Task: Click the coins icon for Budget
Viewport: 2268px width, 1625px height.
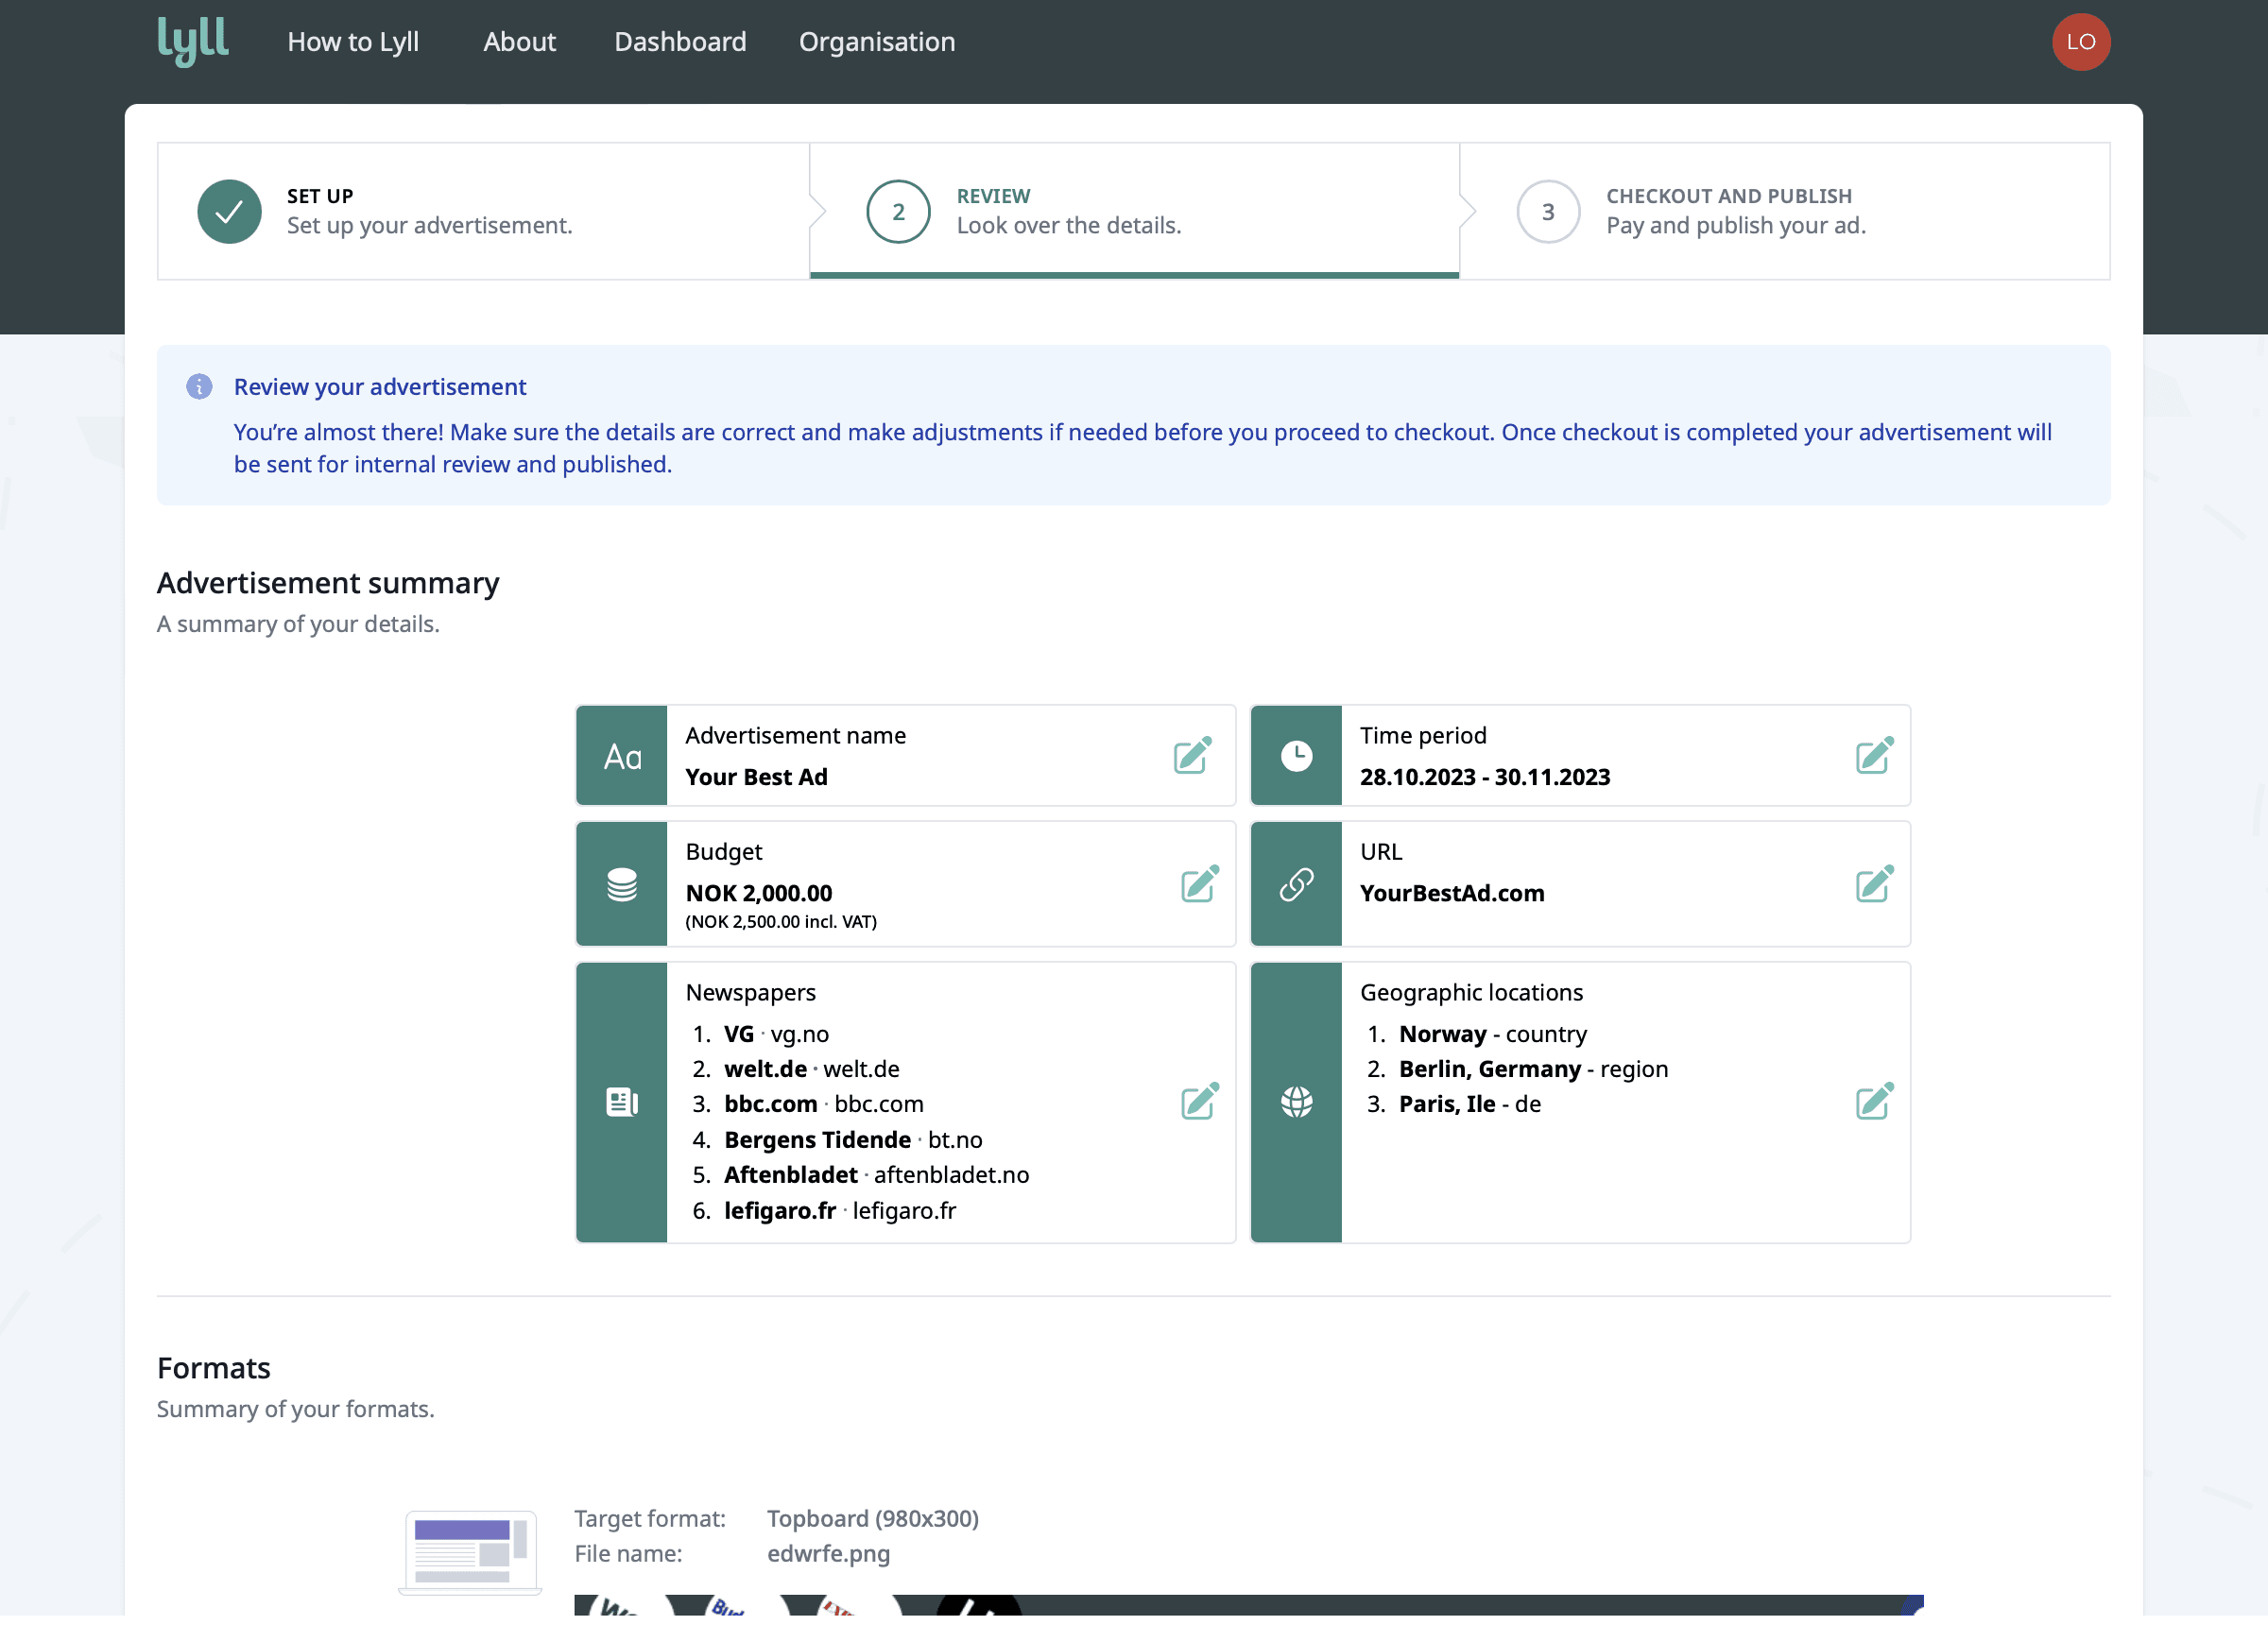Action: point(622,884)
